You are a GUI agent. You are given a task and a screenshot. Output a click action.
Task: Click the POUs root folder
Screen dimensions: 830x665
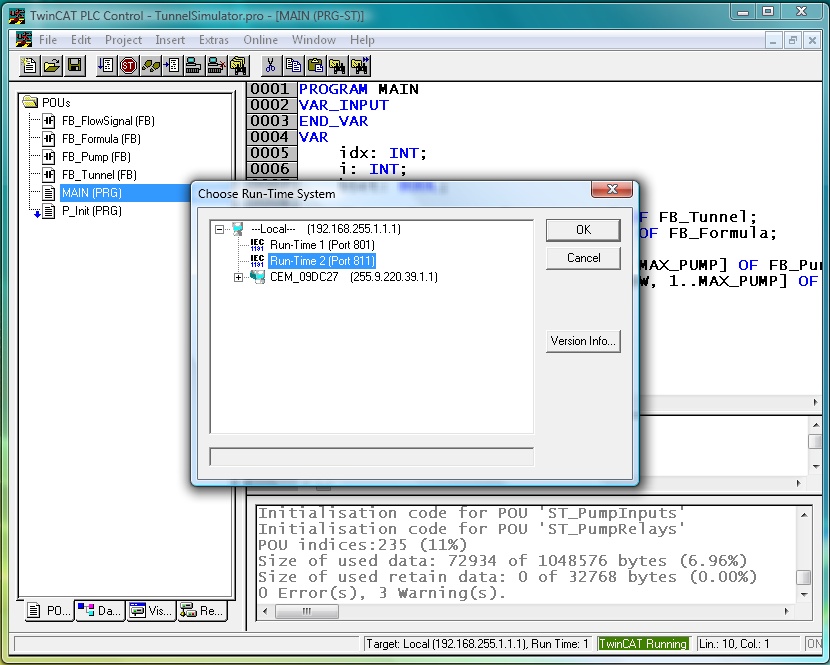pos(47,102)
